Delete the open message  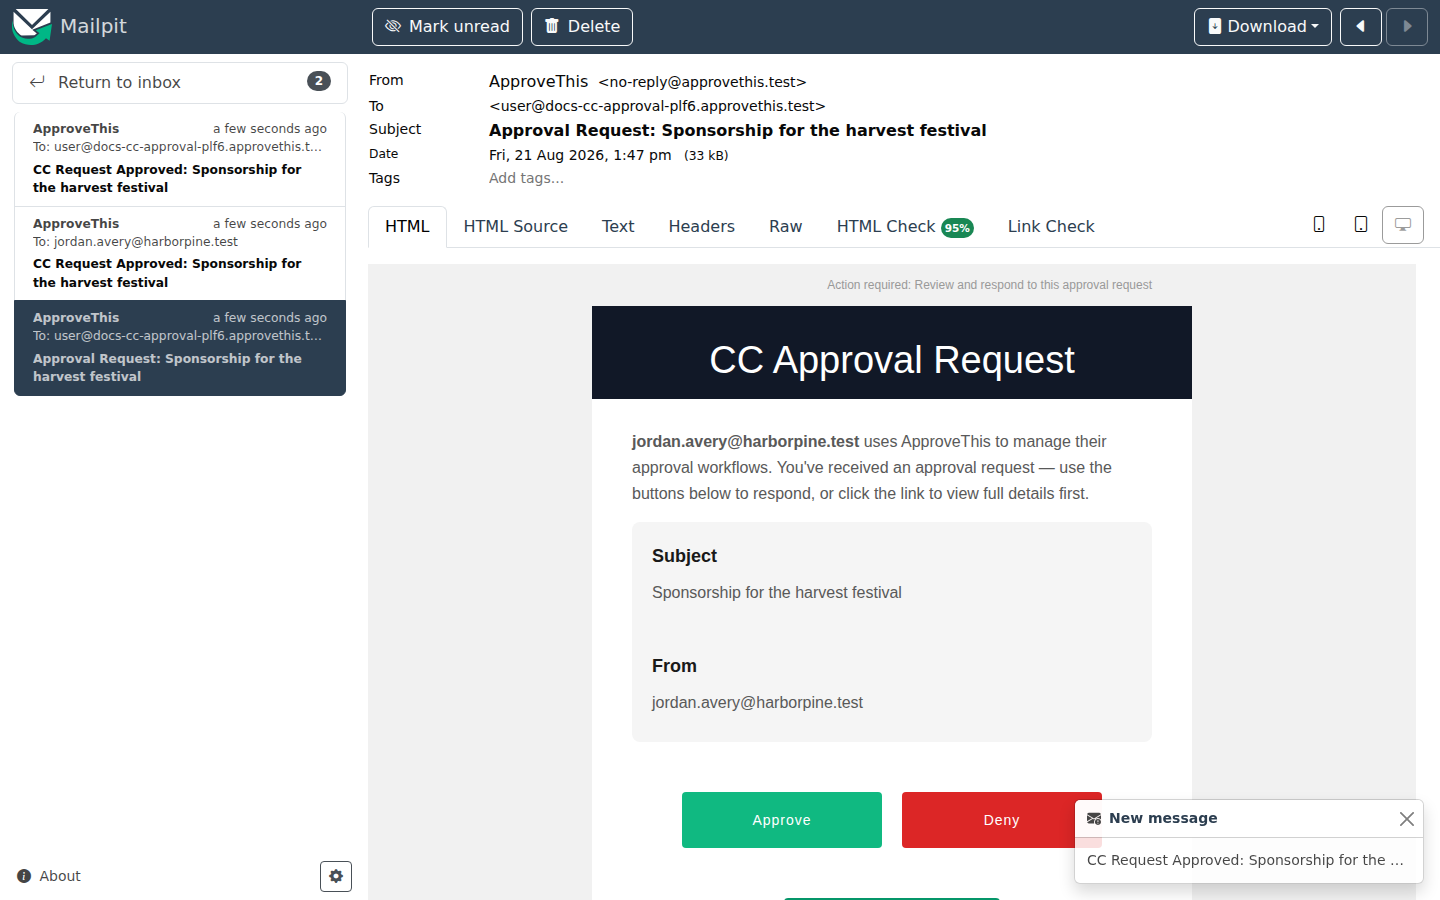582,27
